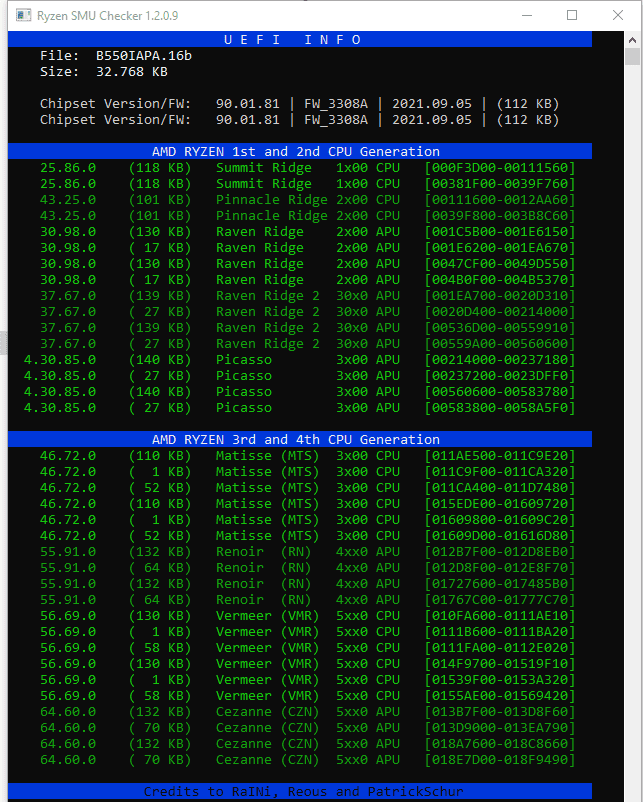Select the AMD RYZEN 1st and 2nd CPU Generation header
Screen dimensions: 643x802
(x=300, y=151)
